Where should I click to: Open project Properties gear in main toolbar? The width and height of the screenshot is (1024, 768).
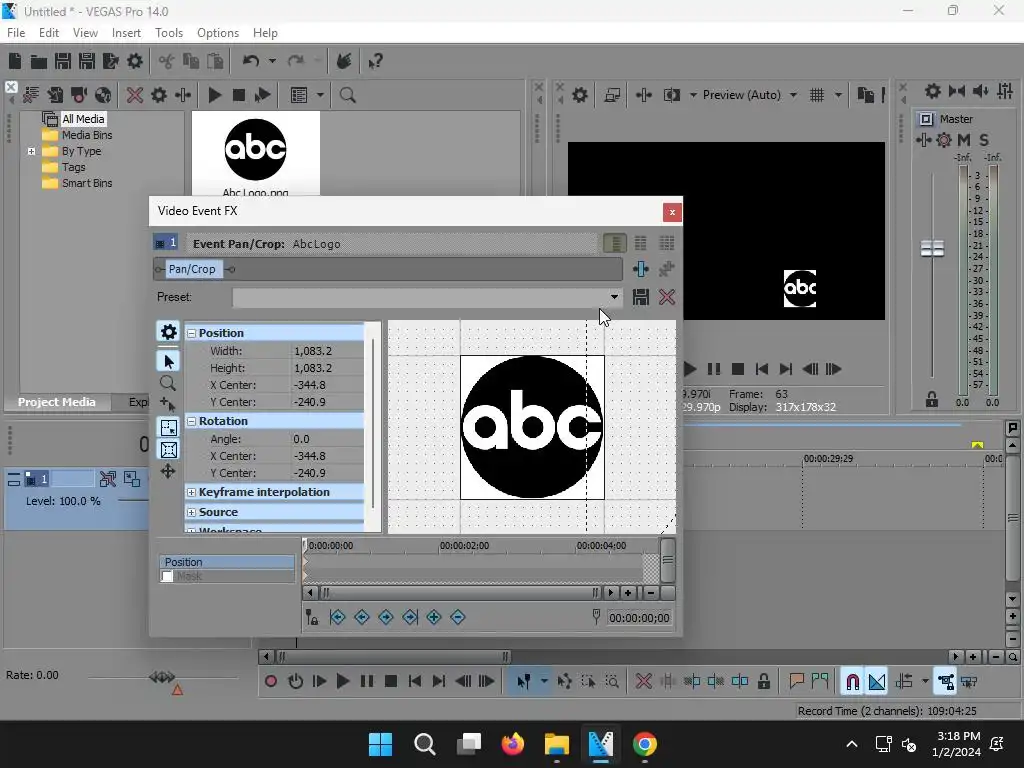coord(135,61)
